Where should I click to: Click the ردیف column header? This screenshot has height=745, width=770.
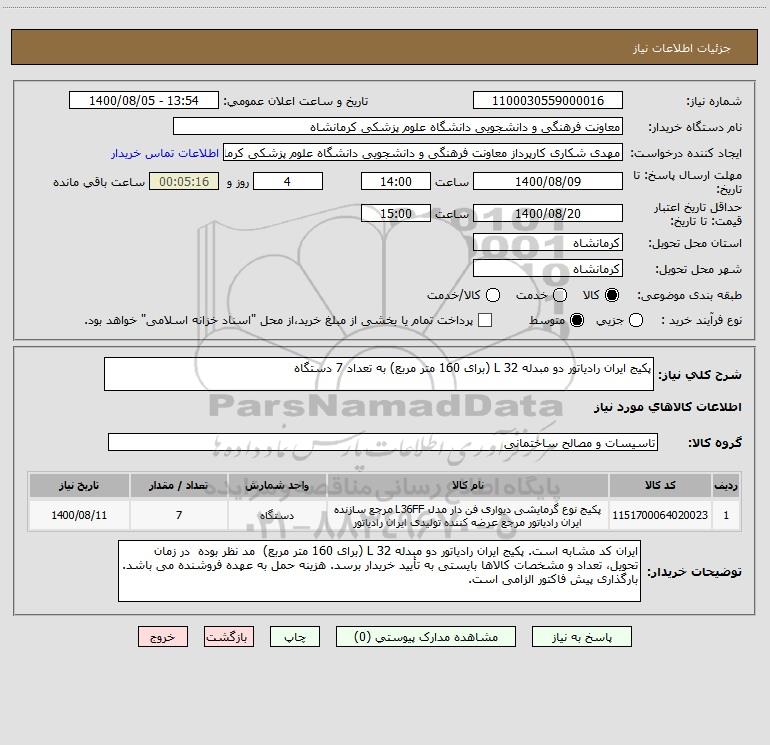click(x=726, y=486)
